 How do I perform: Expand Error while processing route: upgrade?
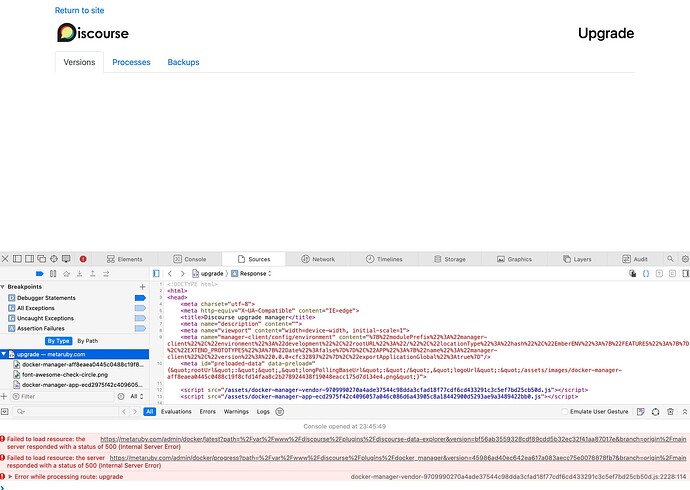(x=10, y=476)
